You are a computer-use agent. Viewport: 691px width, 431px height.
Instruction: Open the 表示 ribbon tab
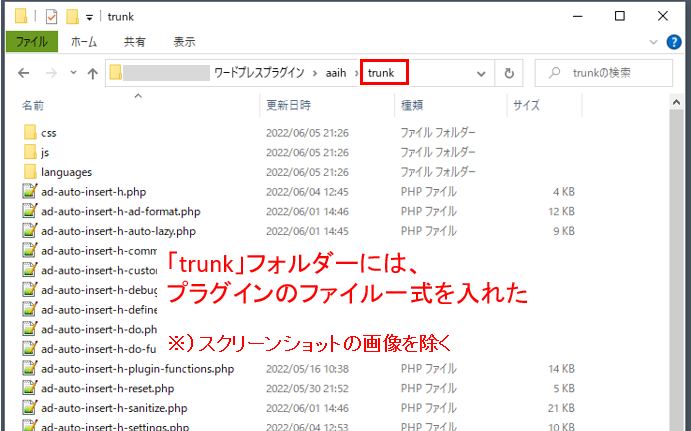click(184, 42)
